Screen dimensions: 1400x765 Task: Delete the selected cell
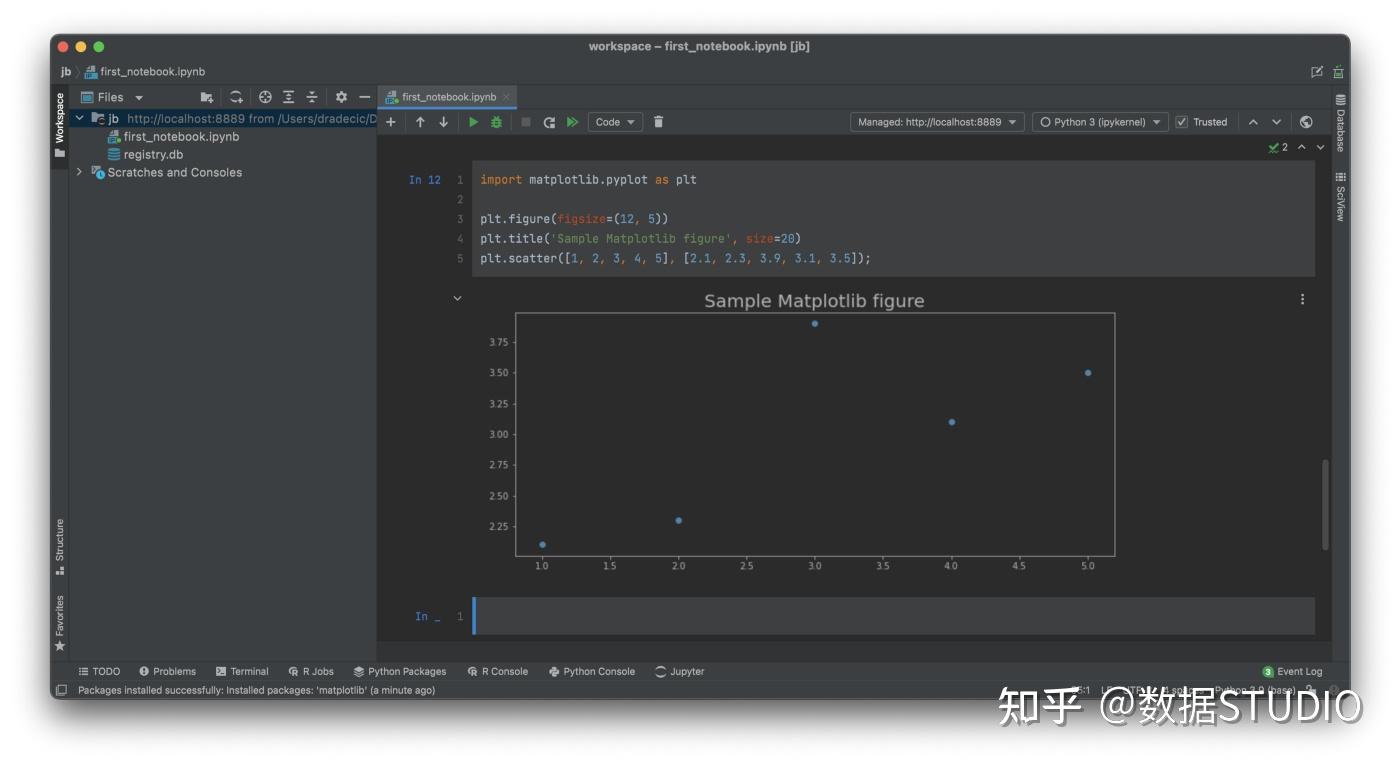(x=657, y=121)
